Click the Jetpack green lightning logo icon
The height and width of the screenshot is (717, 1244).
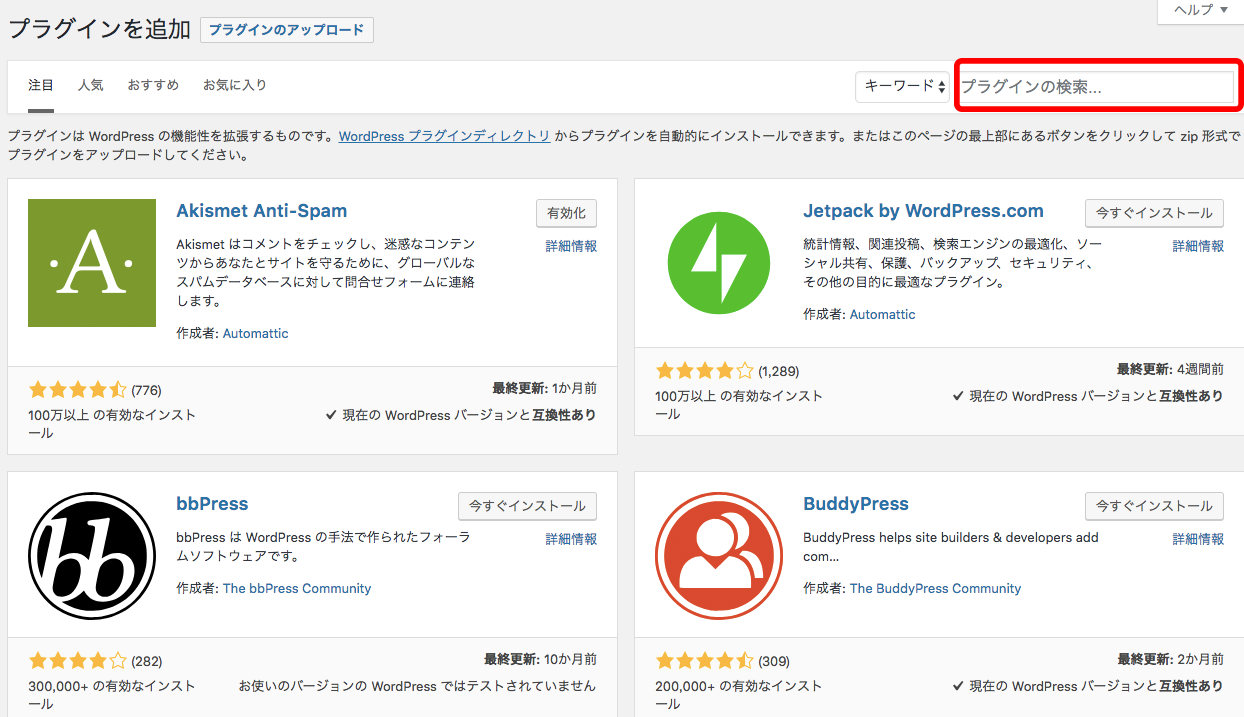click(x=719, y=263)
